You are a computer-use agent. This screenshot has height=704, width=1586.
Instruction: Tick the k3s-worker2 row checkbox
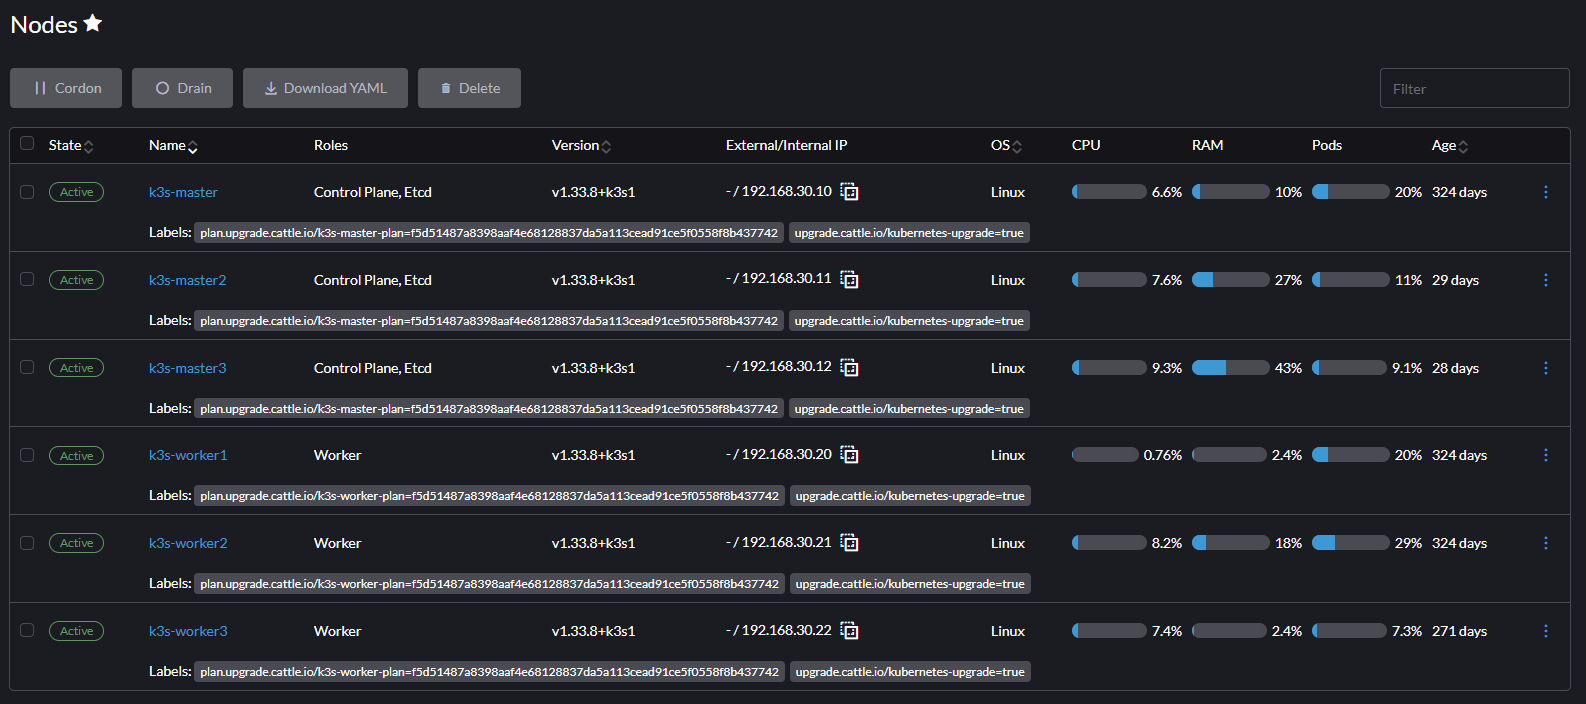[27, 543]
